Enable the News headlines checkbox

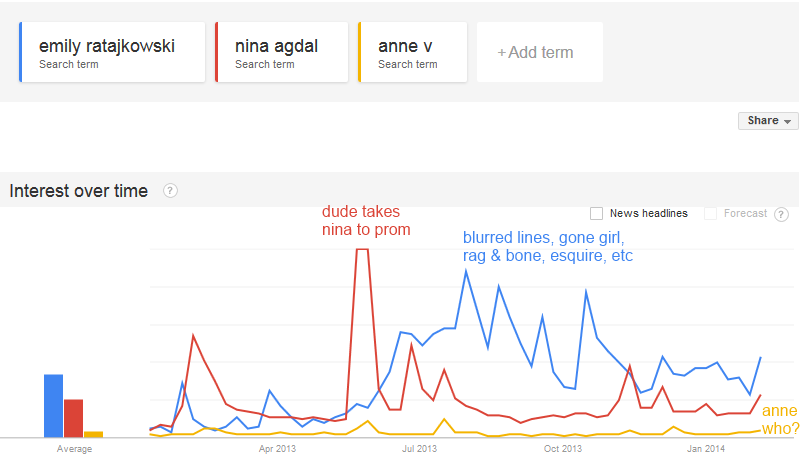tap(597, 213)
